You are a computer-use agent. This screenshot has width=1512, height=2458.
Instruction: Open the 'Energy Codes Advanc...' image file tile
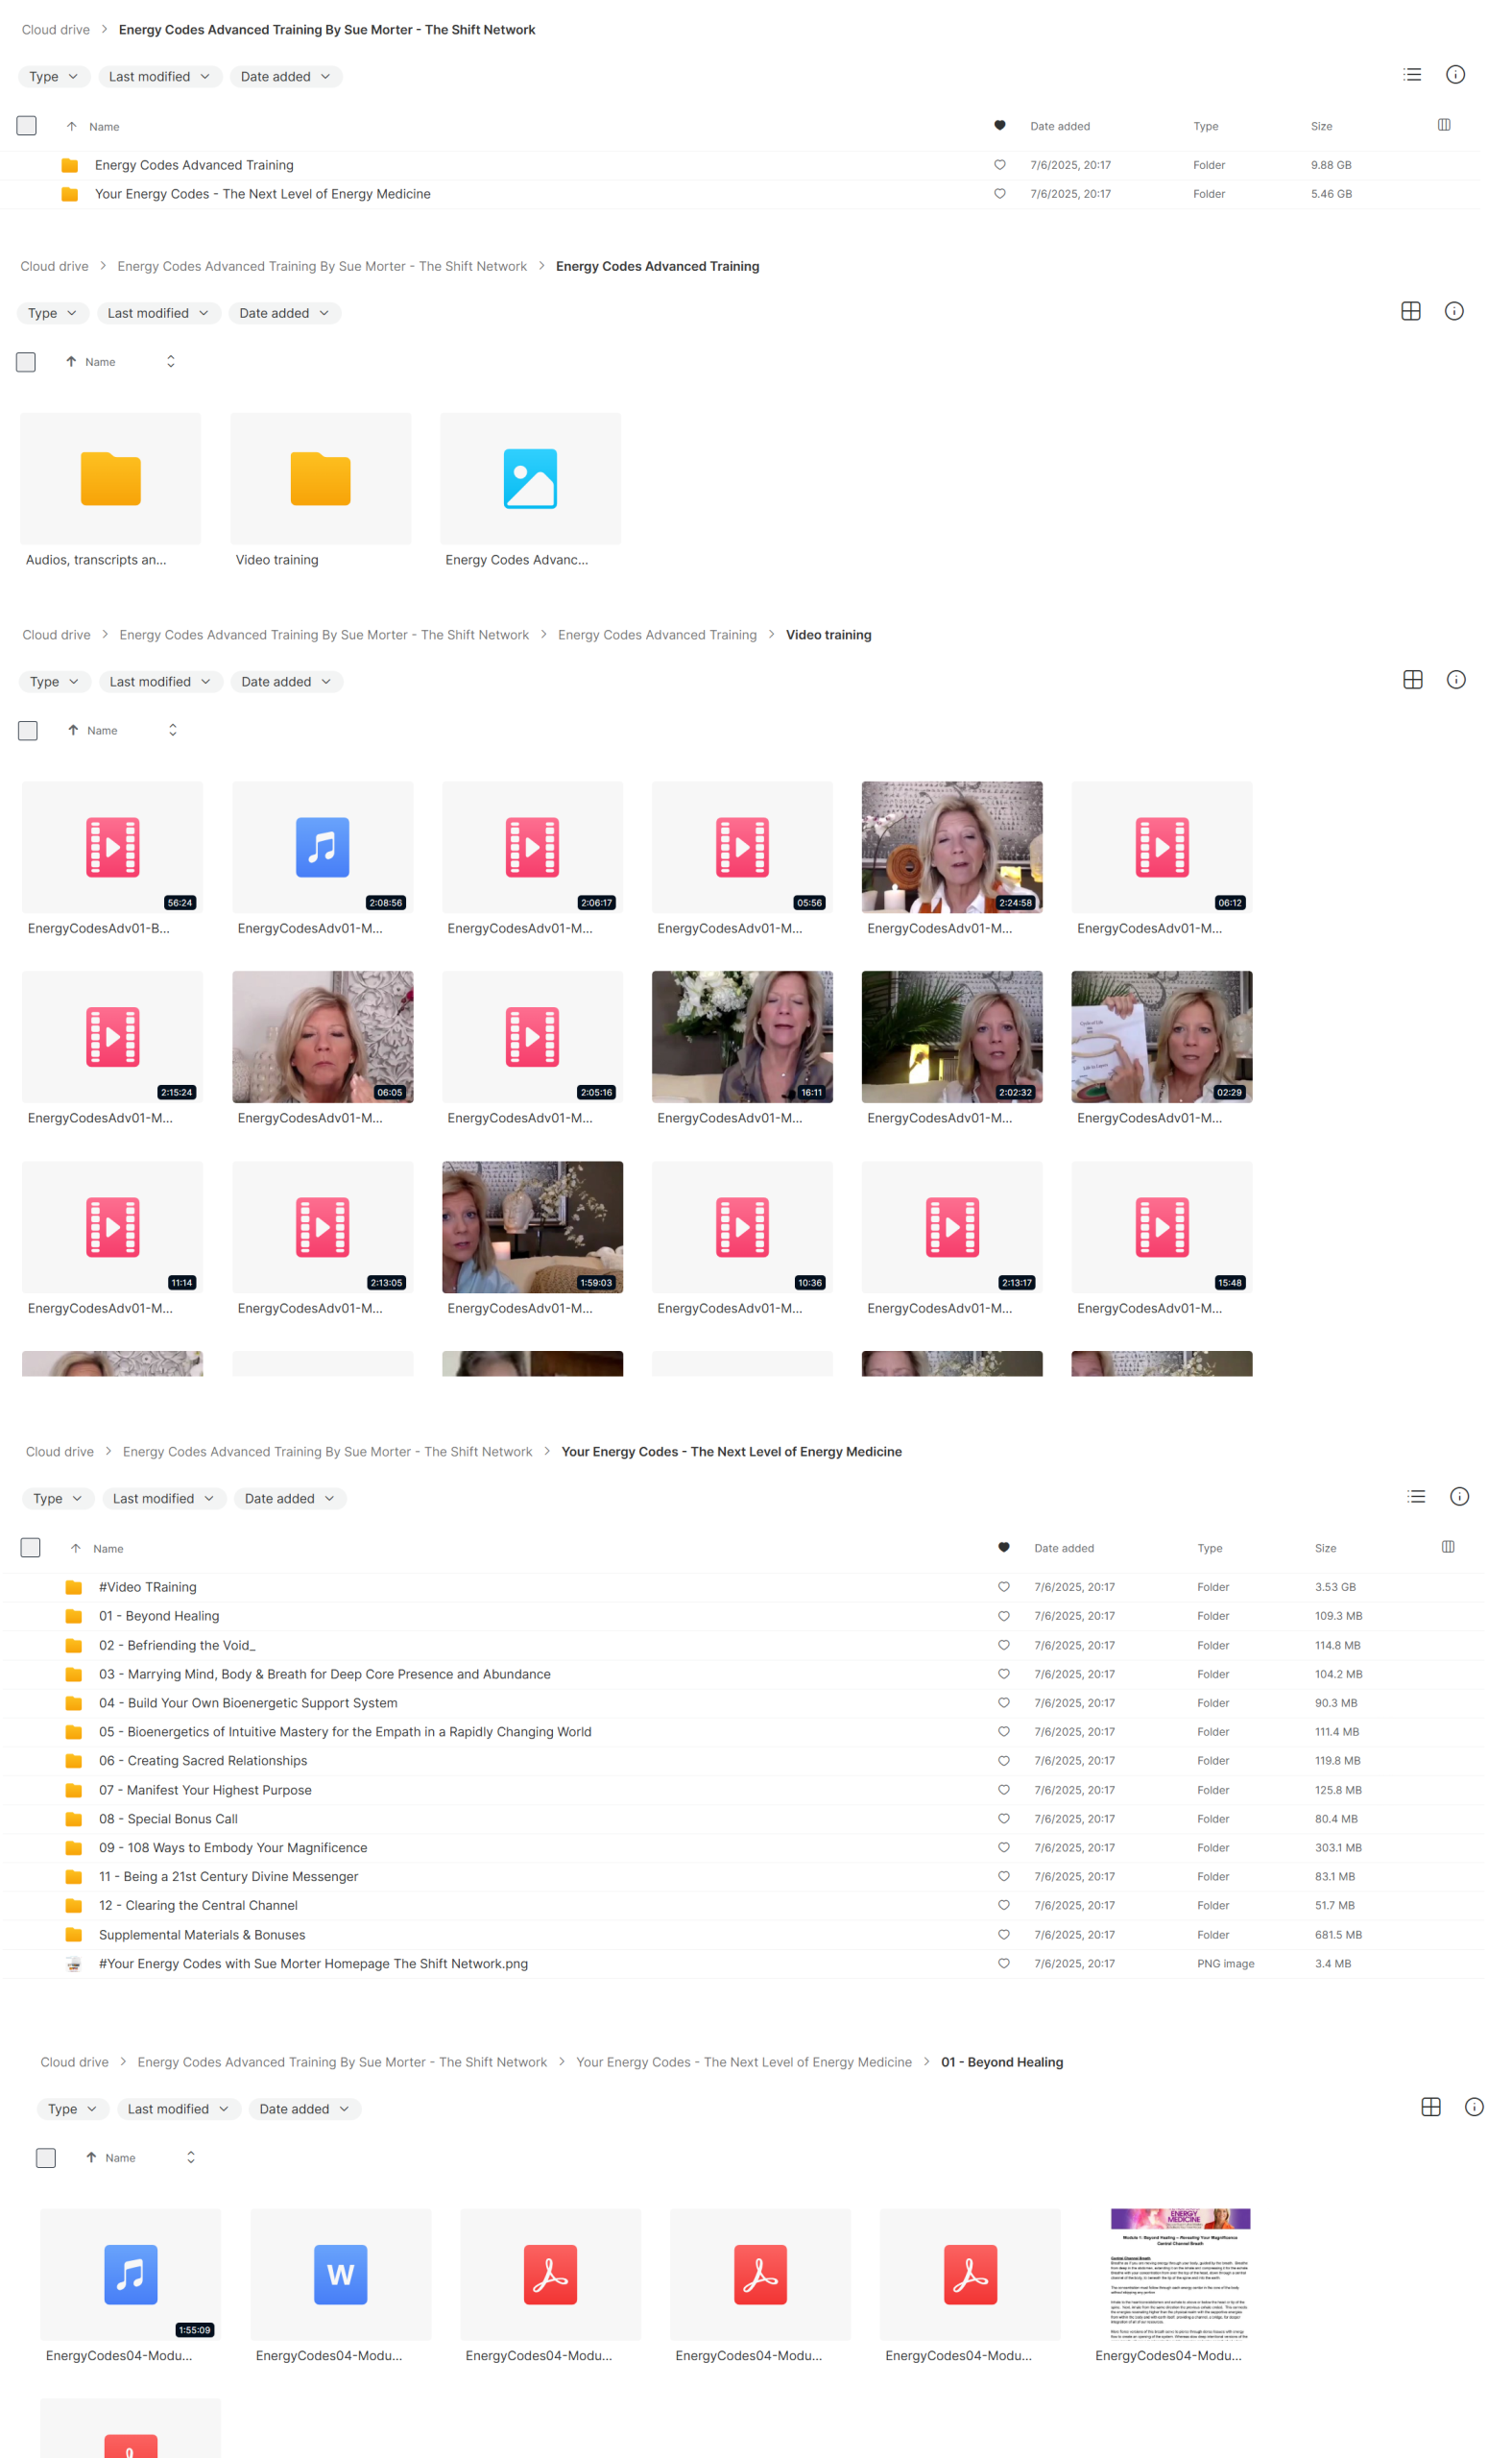(x=530, y=490)
